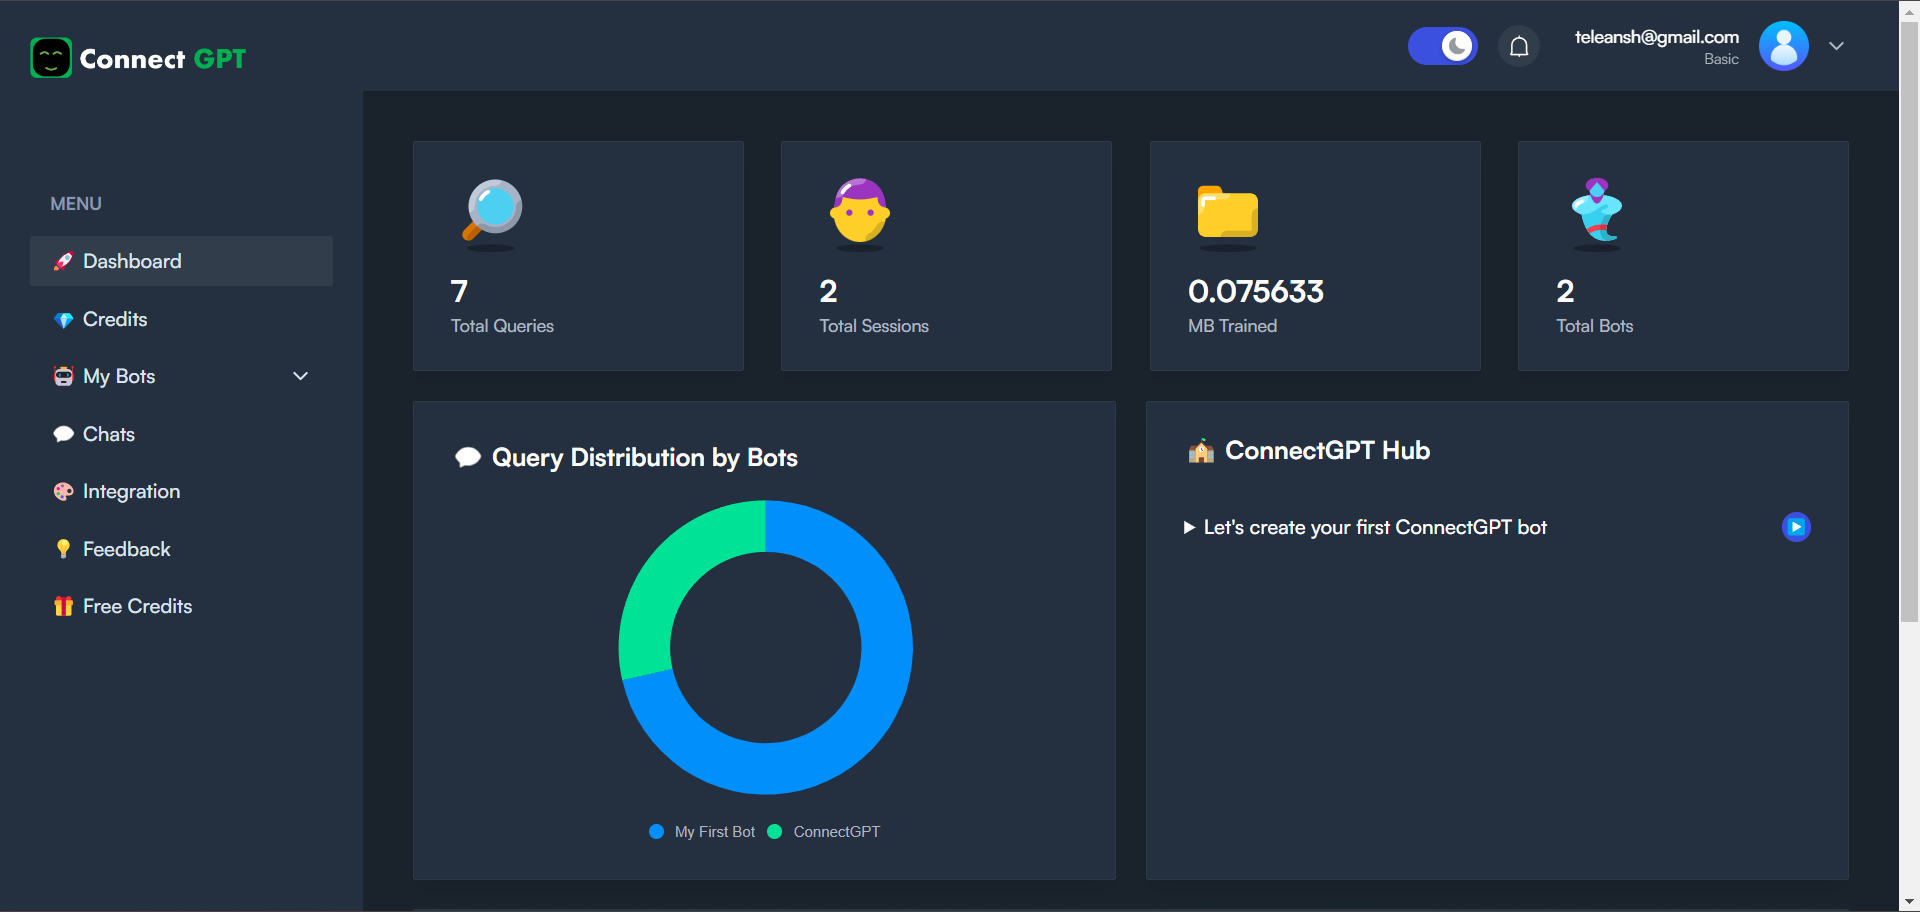Click the Total Bots label

pyautogui.click(x=1595, y=326)
